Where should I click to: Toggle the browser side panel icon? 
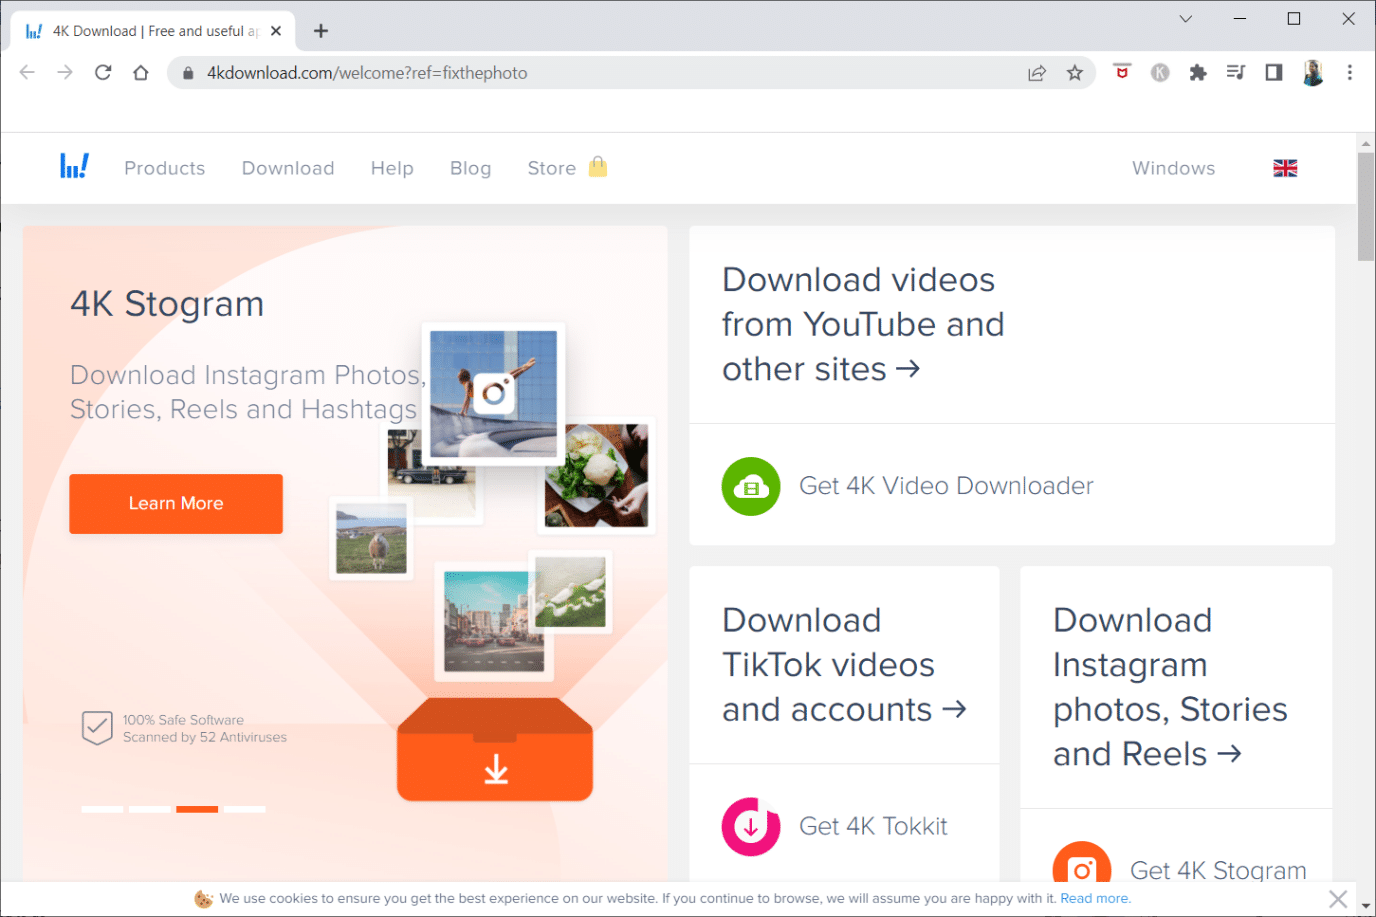click(1274, 72)
